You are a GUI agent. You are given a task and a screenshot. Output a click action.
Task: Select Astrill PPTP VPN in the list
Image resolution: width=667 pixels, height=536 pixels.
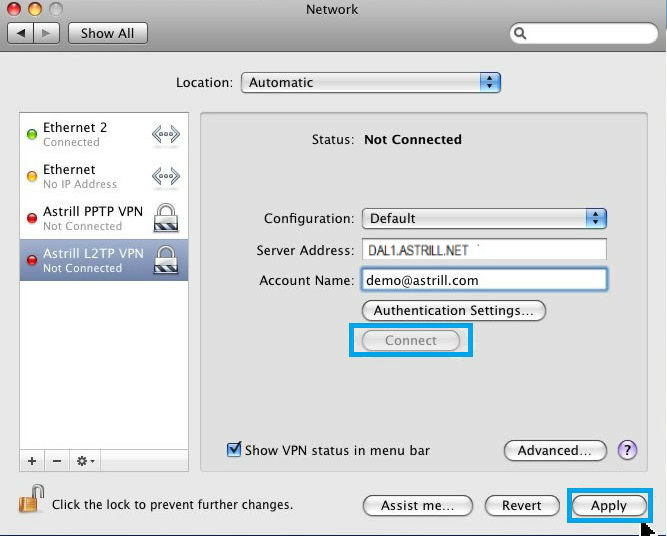click(x=104, y=218)
